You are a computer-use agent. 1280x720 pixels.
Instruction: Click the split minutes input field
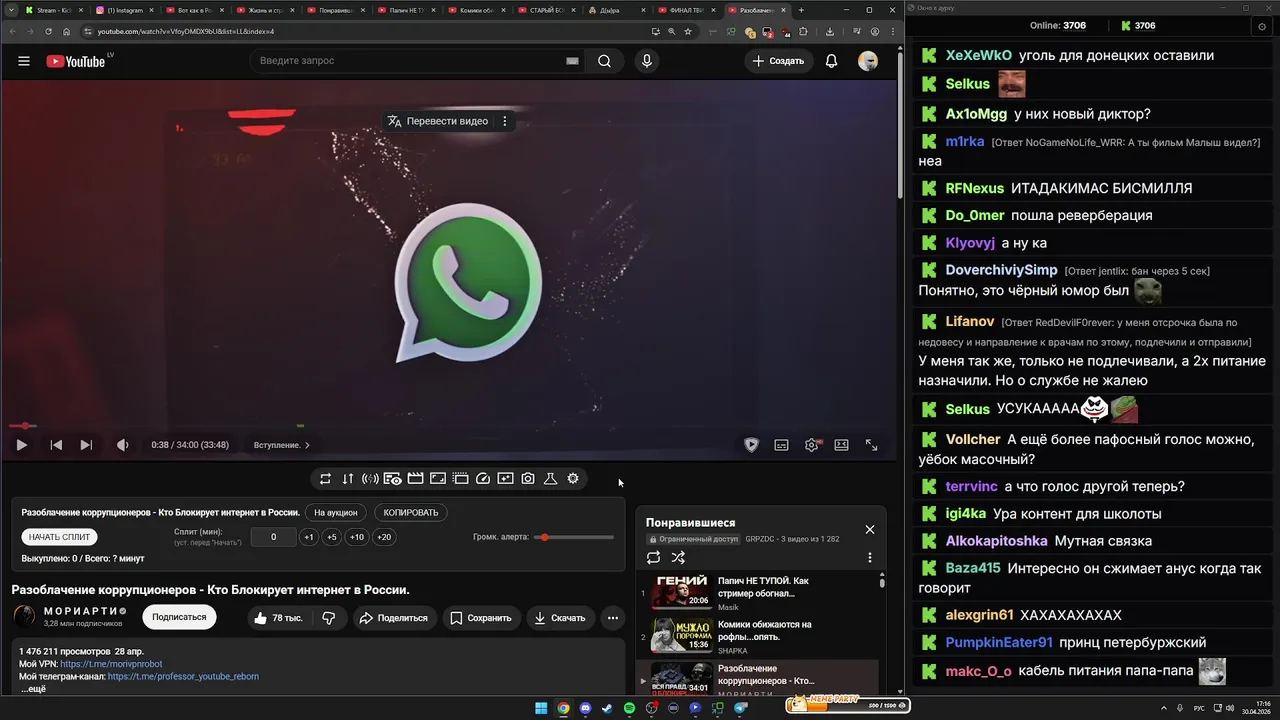273,537
